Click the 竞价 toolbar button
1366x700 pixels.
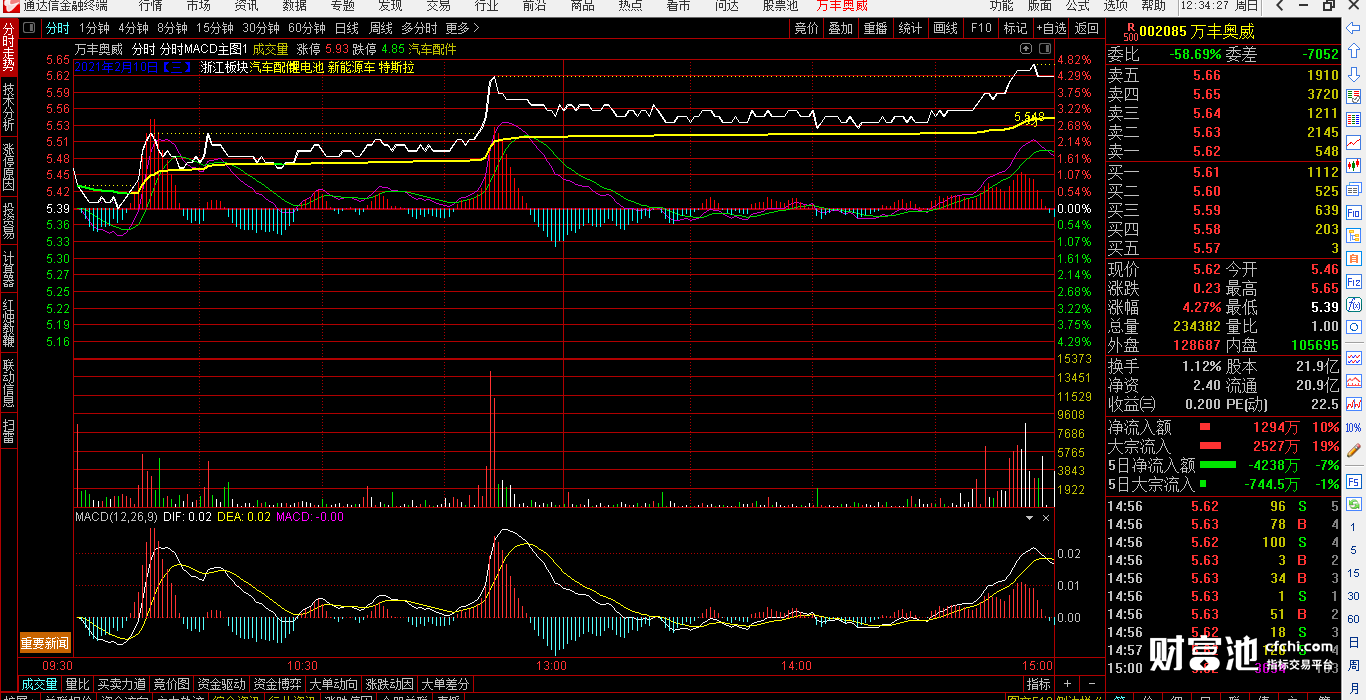tap(806, 28)
